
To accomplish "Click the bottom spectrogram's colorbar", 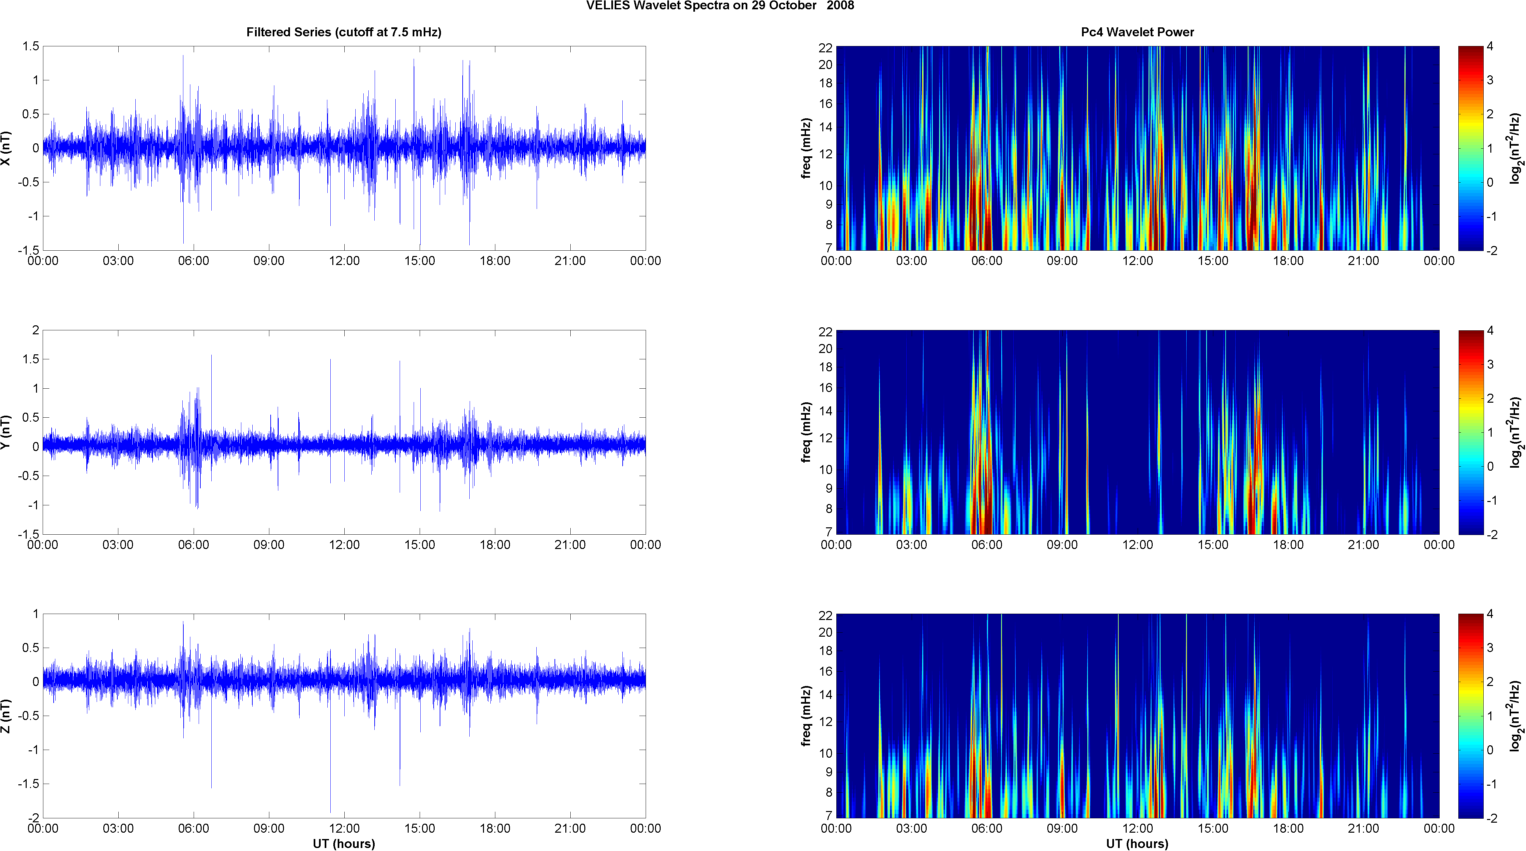I will coord(1470,716).
